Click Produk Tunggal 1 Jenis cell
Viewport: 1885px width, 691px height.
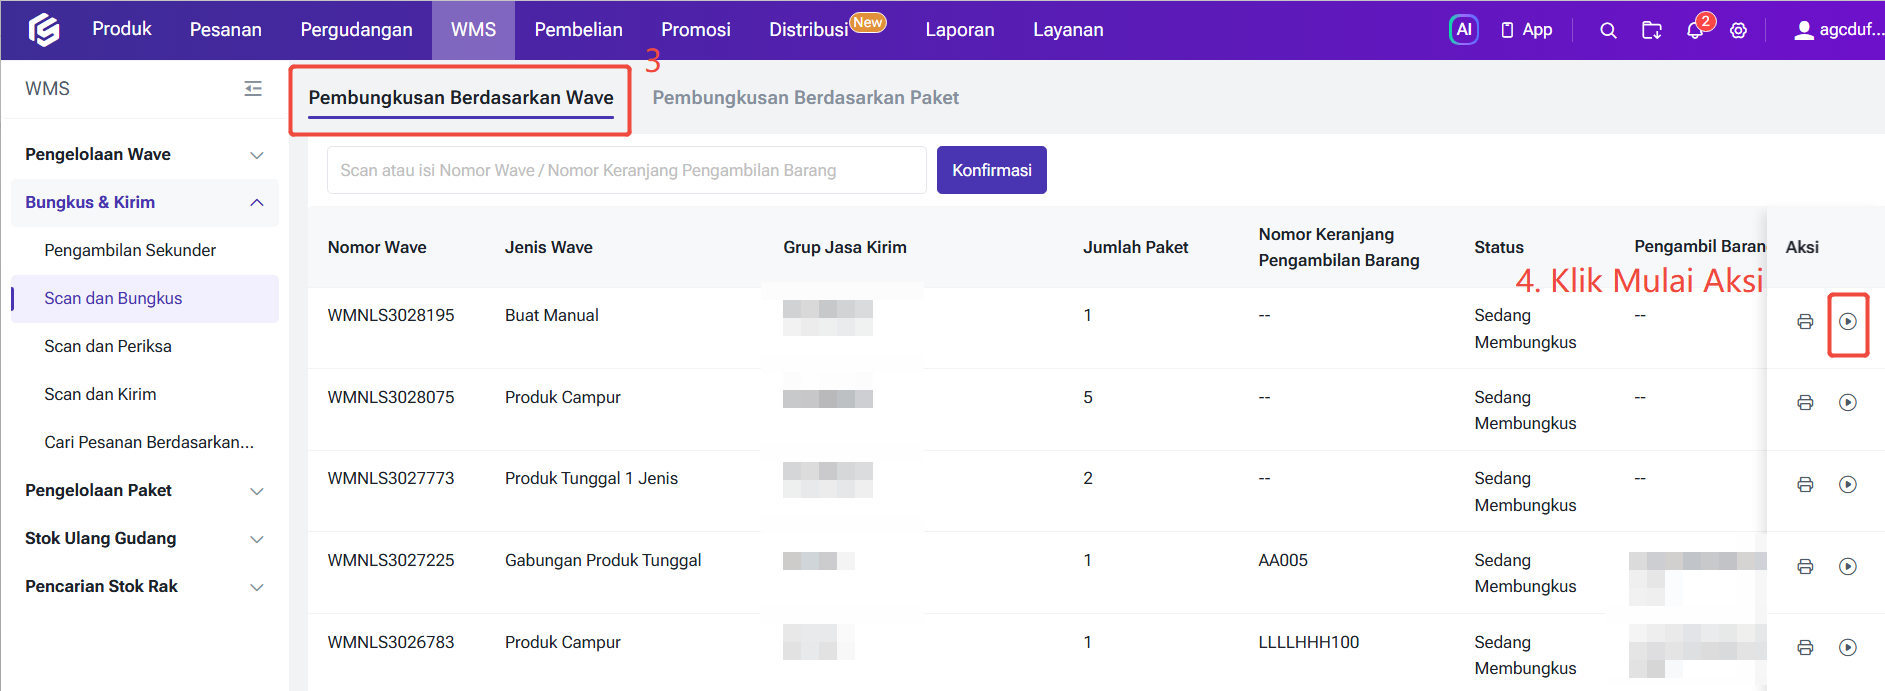(x=591, y=479)
